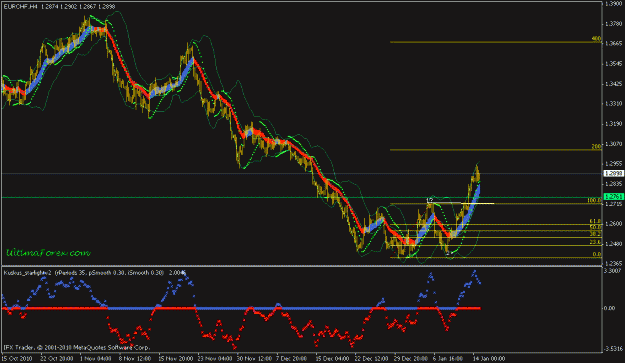Select the Fibonacci 38.2 level label

coord(595,234)
